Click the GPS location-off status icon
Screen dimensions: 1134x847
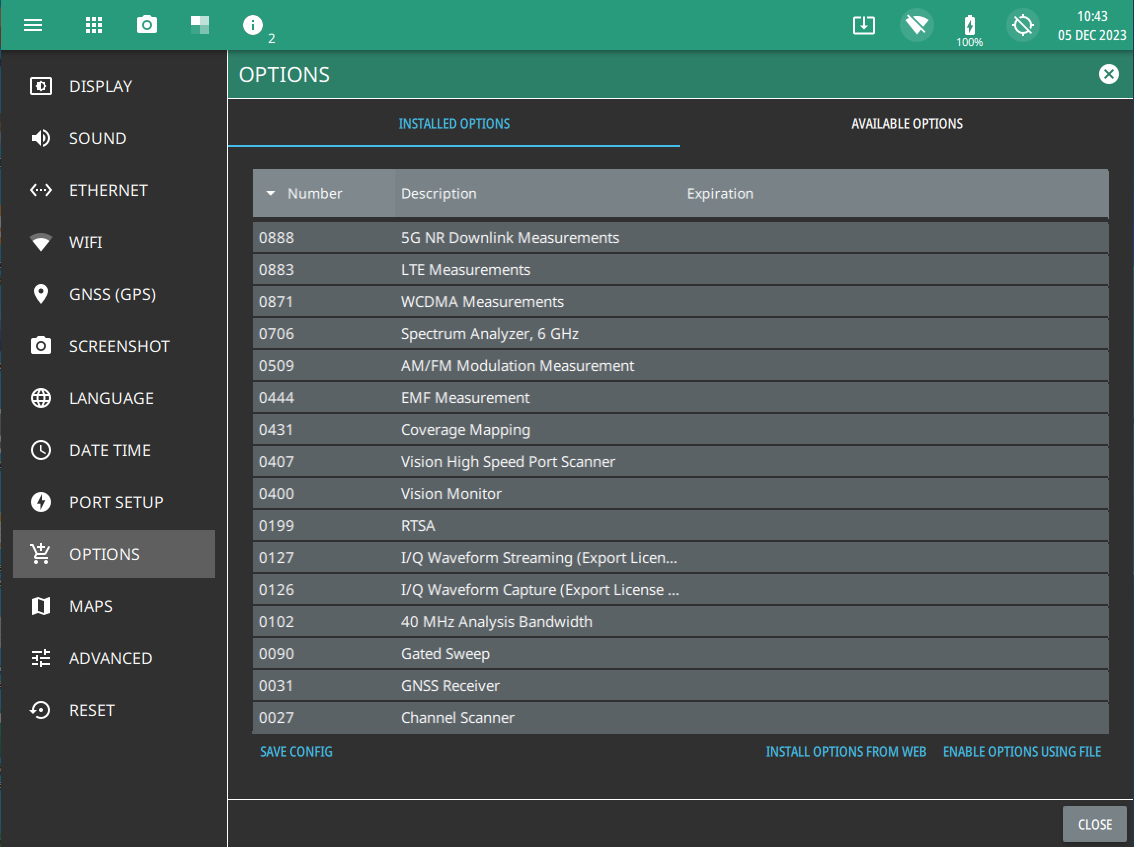pos(1022,25)
